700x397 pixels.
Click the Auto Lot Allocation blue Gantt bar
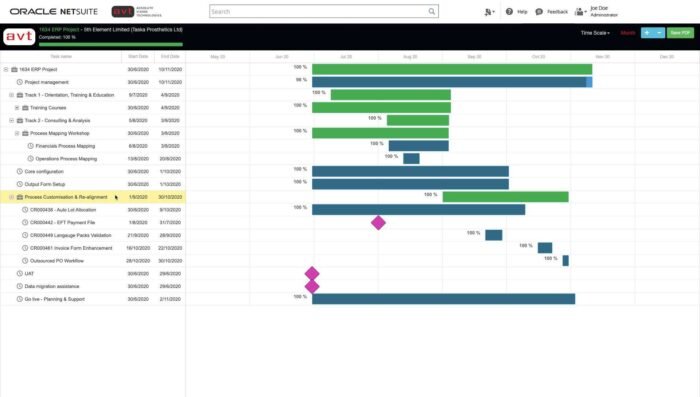[418, 209]
